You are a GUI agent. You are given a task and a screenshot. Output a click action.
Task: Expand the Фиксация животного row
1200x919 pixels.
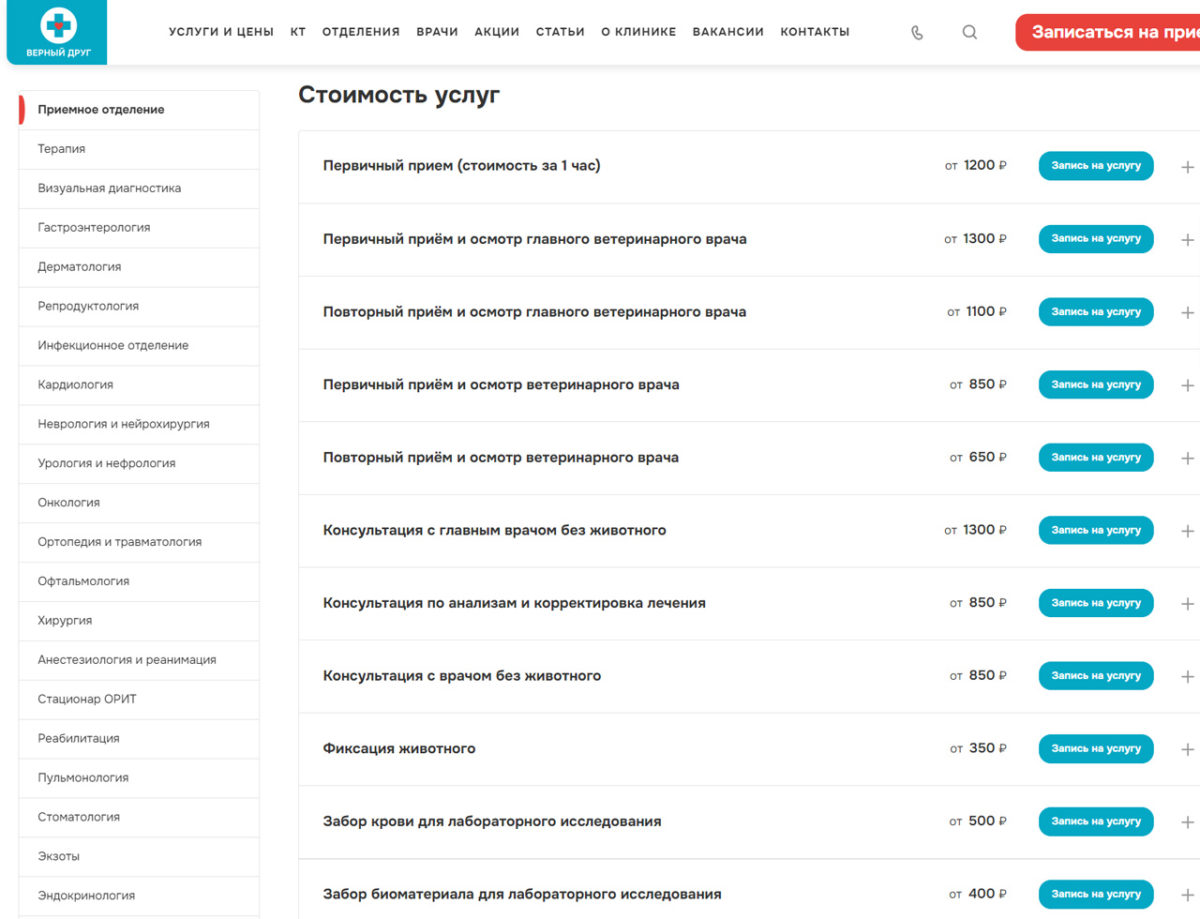coord(1187,749)
